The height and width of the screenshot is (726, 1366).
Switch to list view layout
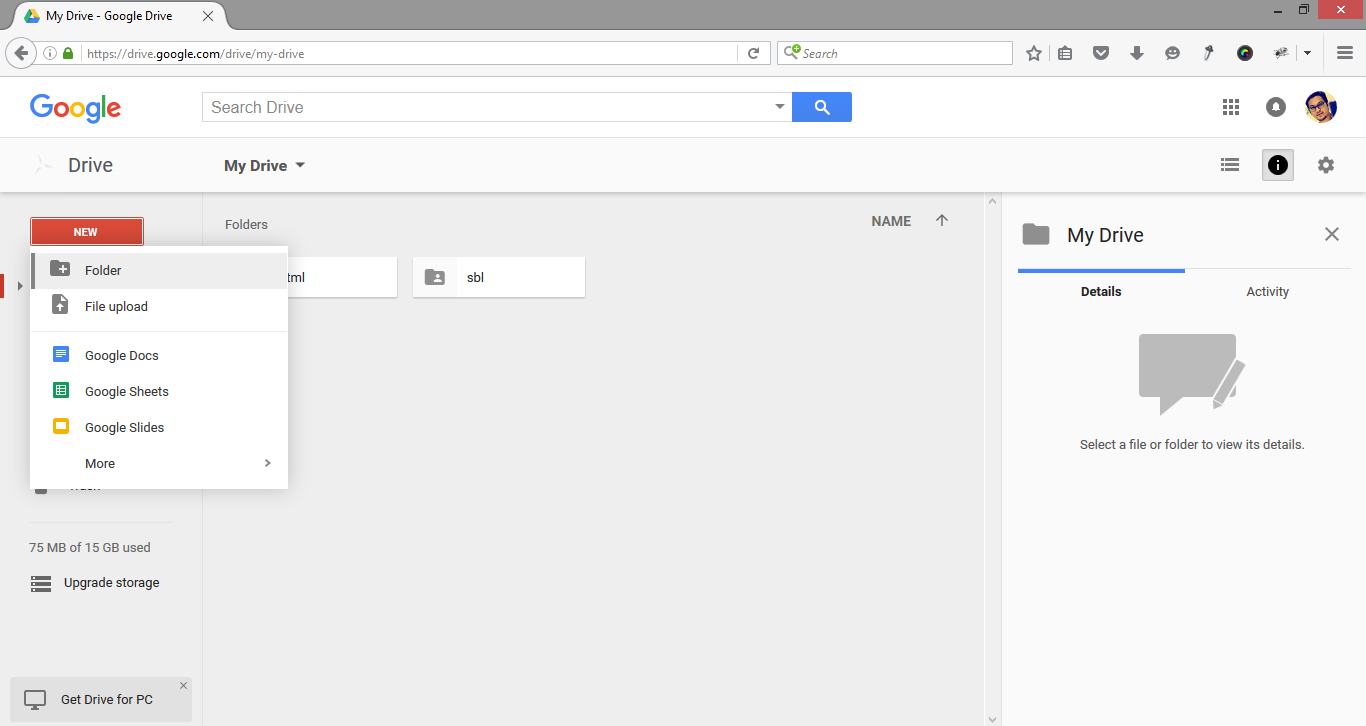1230,164
